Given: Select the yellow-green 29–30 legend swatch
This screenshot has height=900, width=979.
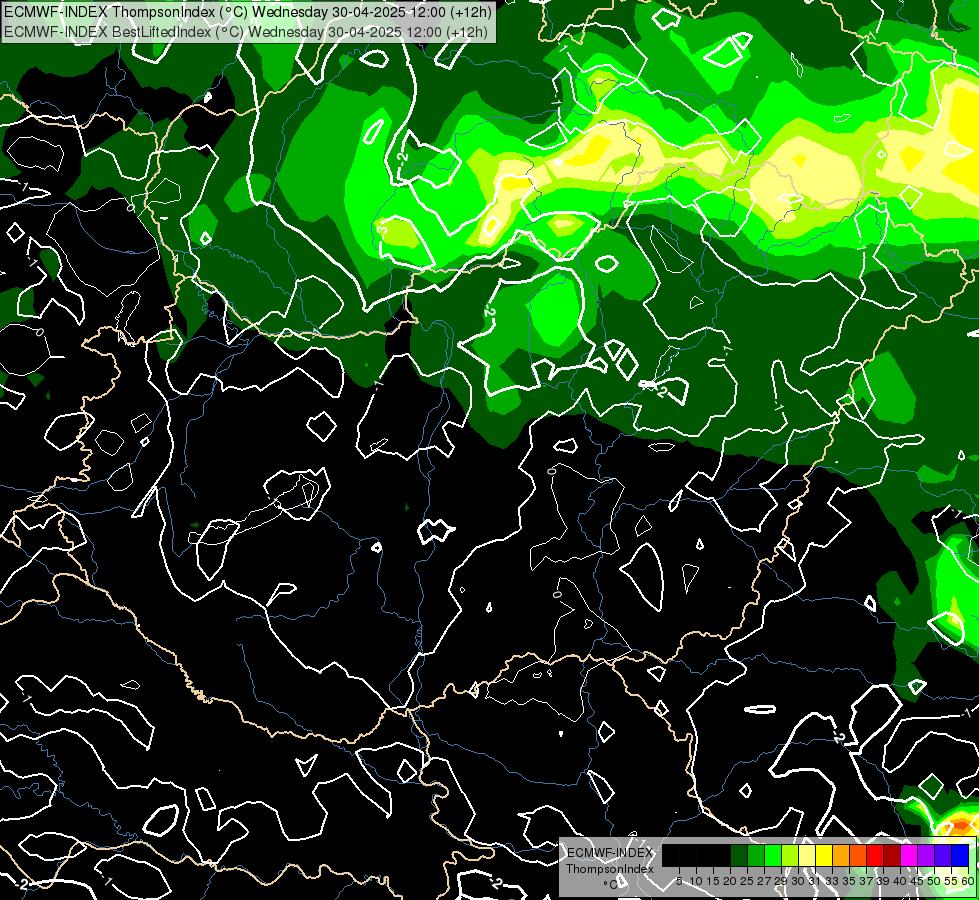Looking at the screenshot, I should pyautogui.click(x=790, y=855).
